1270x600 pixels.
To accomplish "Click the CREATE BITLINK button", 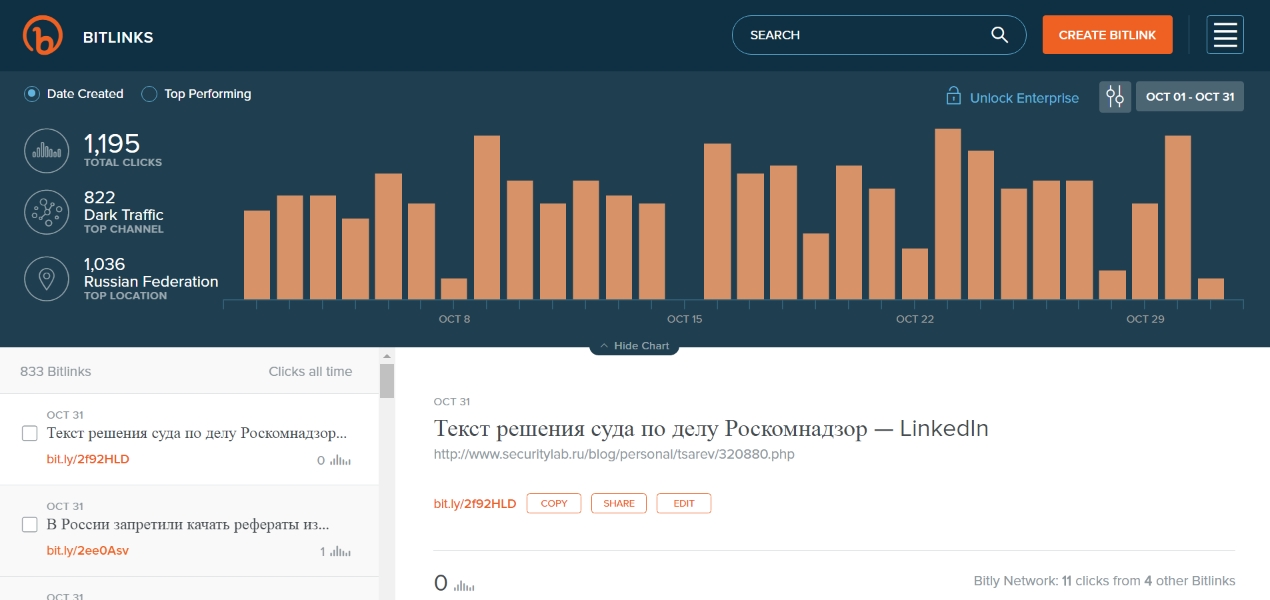I will (1107, 35).
